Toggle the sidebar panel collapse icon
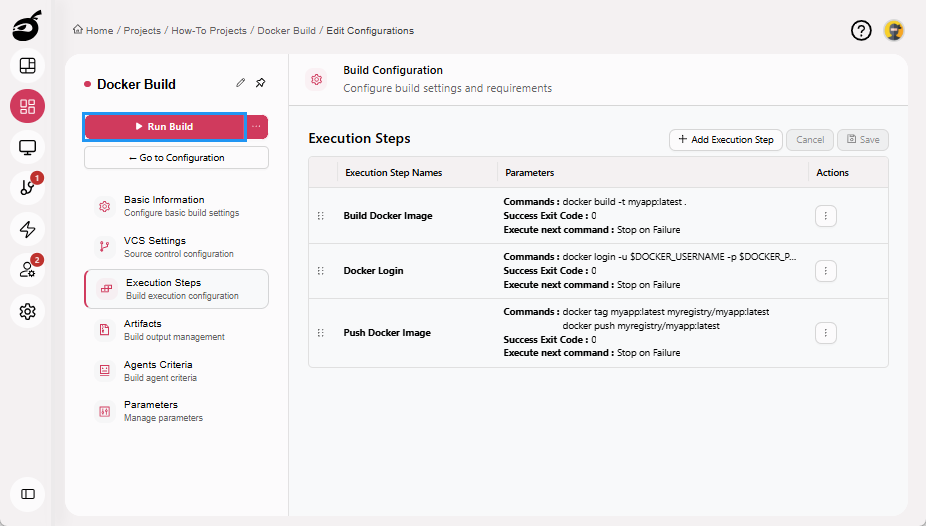Screen dimensions: 926x526 click(27, 494)
